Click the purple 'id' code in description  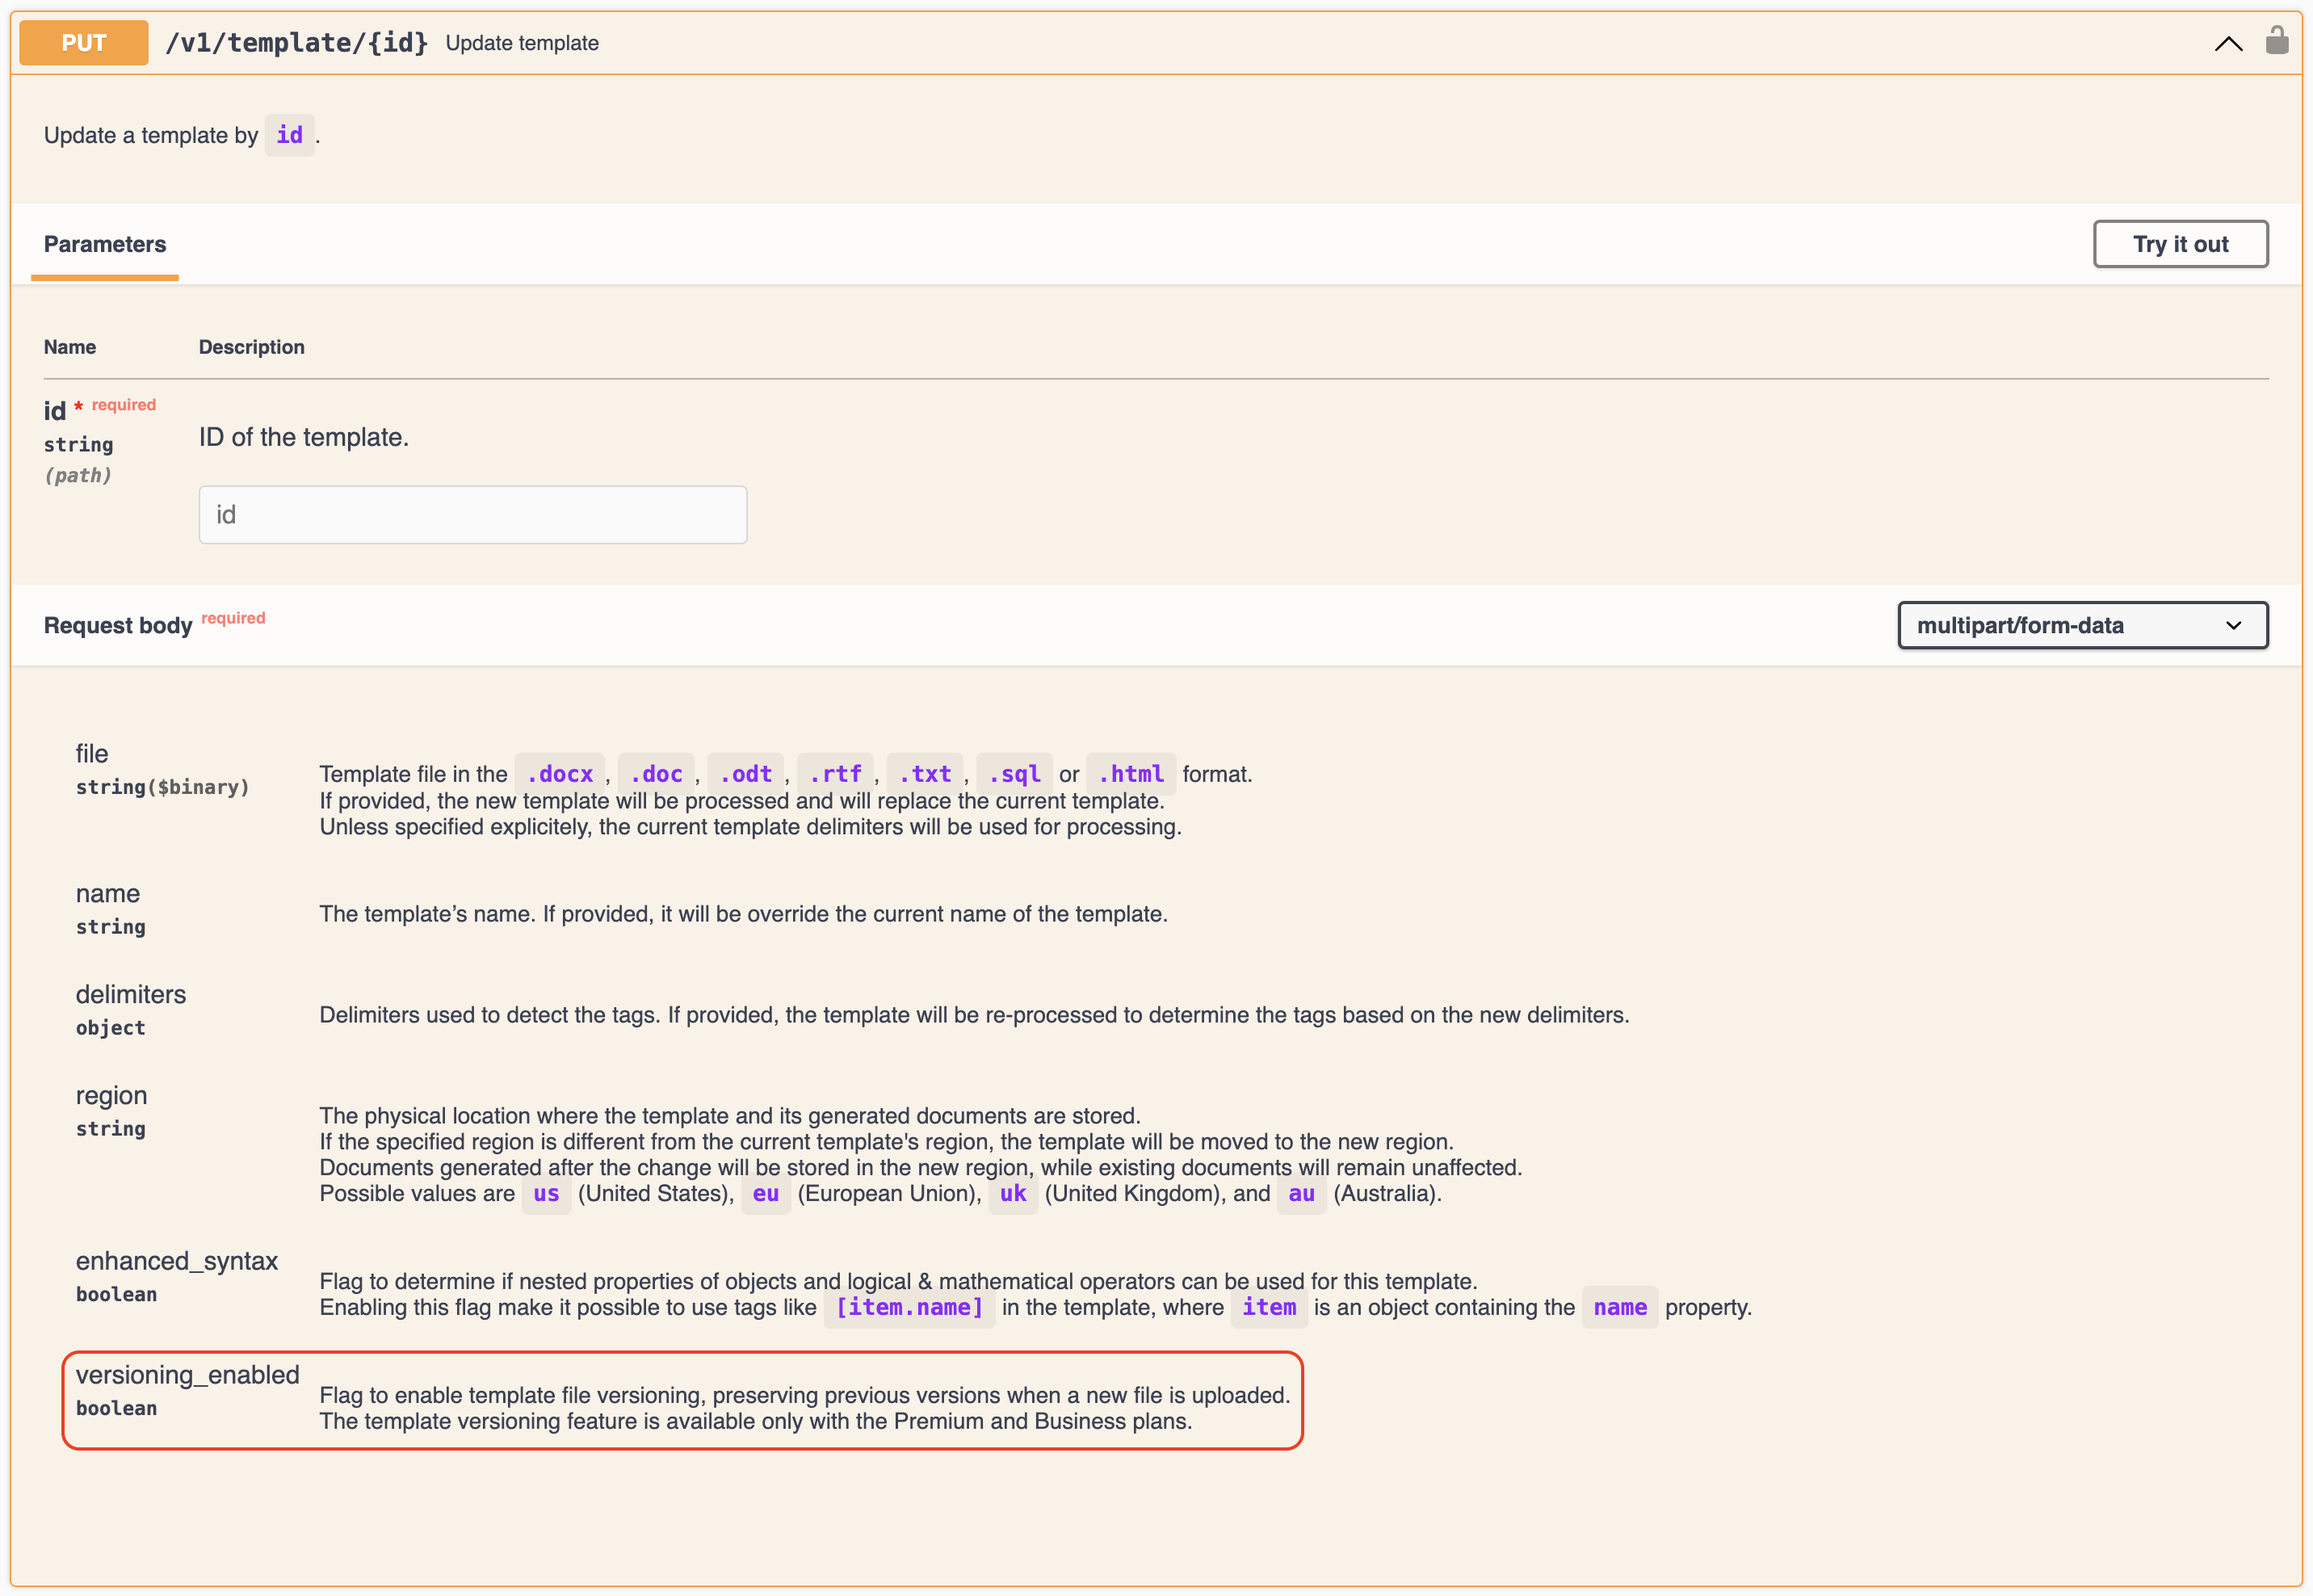click(290, 135)
